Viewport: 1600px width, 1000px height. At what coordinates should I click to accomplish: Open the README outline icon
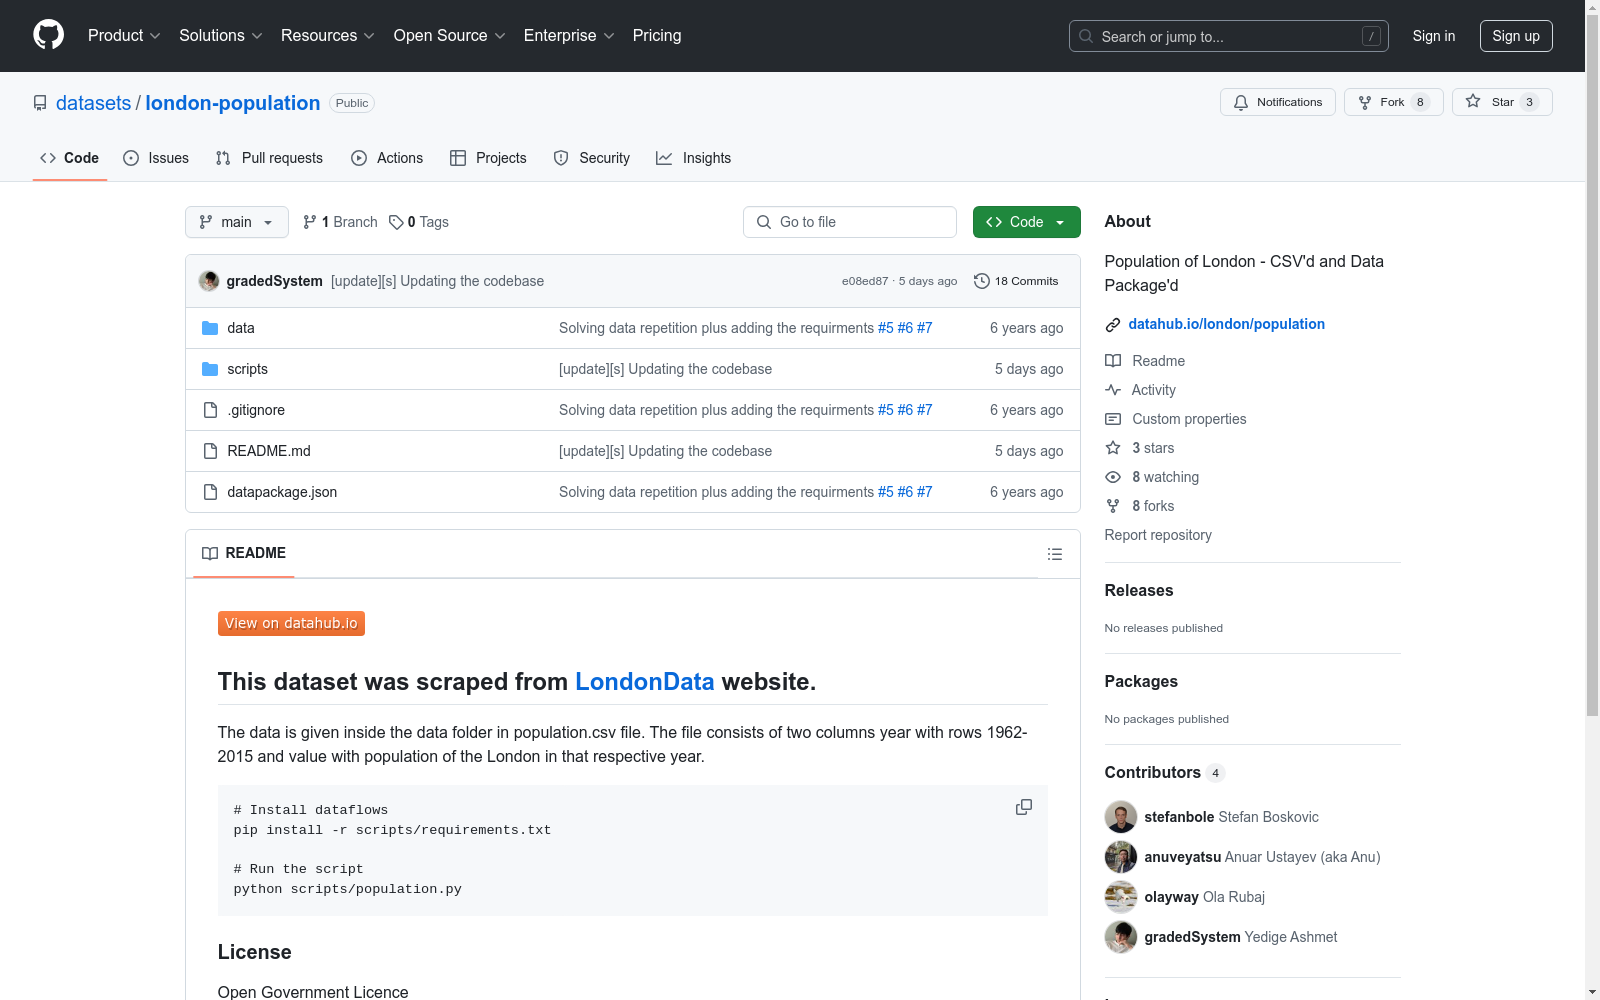(x=1055, y=554)
